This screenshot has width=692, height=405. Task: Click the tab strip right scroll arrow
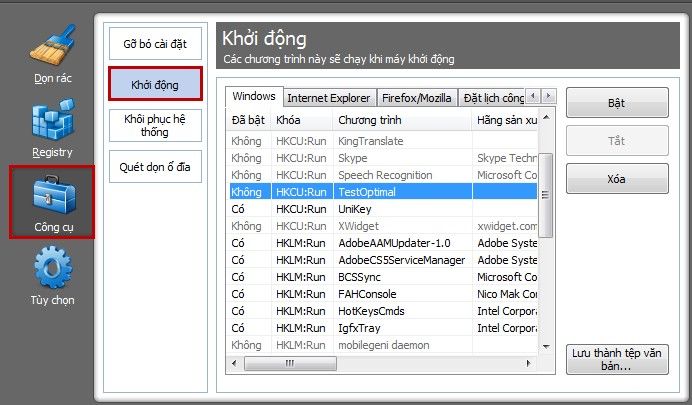(548, 96)
